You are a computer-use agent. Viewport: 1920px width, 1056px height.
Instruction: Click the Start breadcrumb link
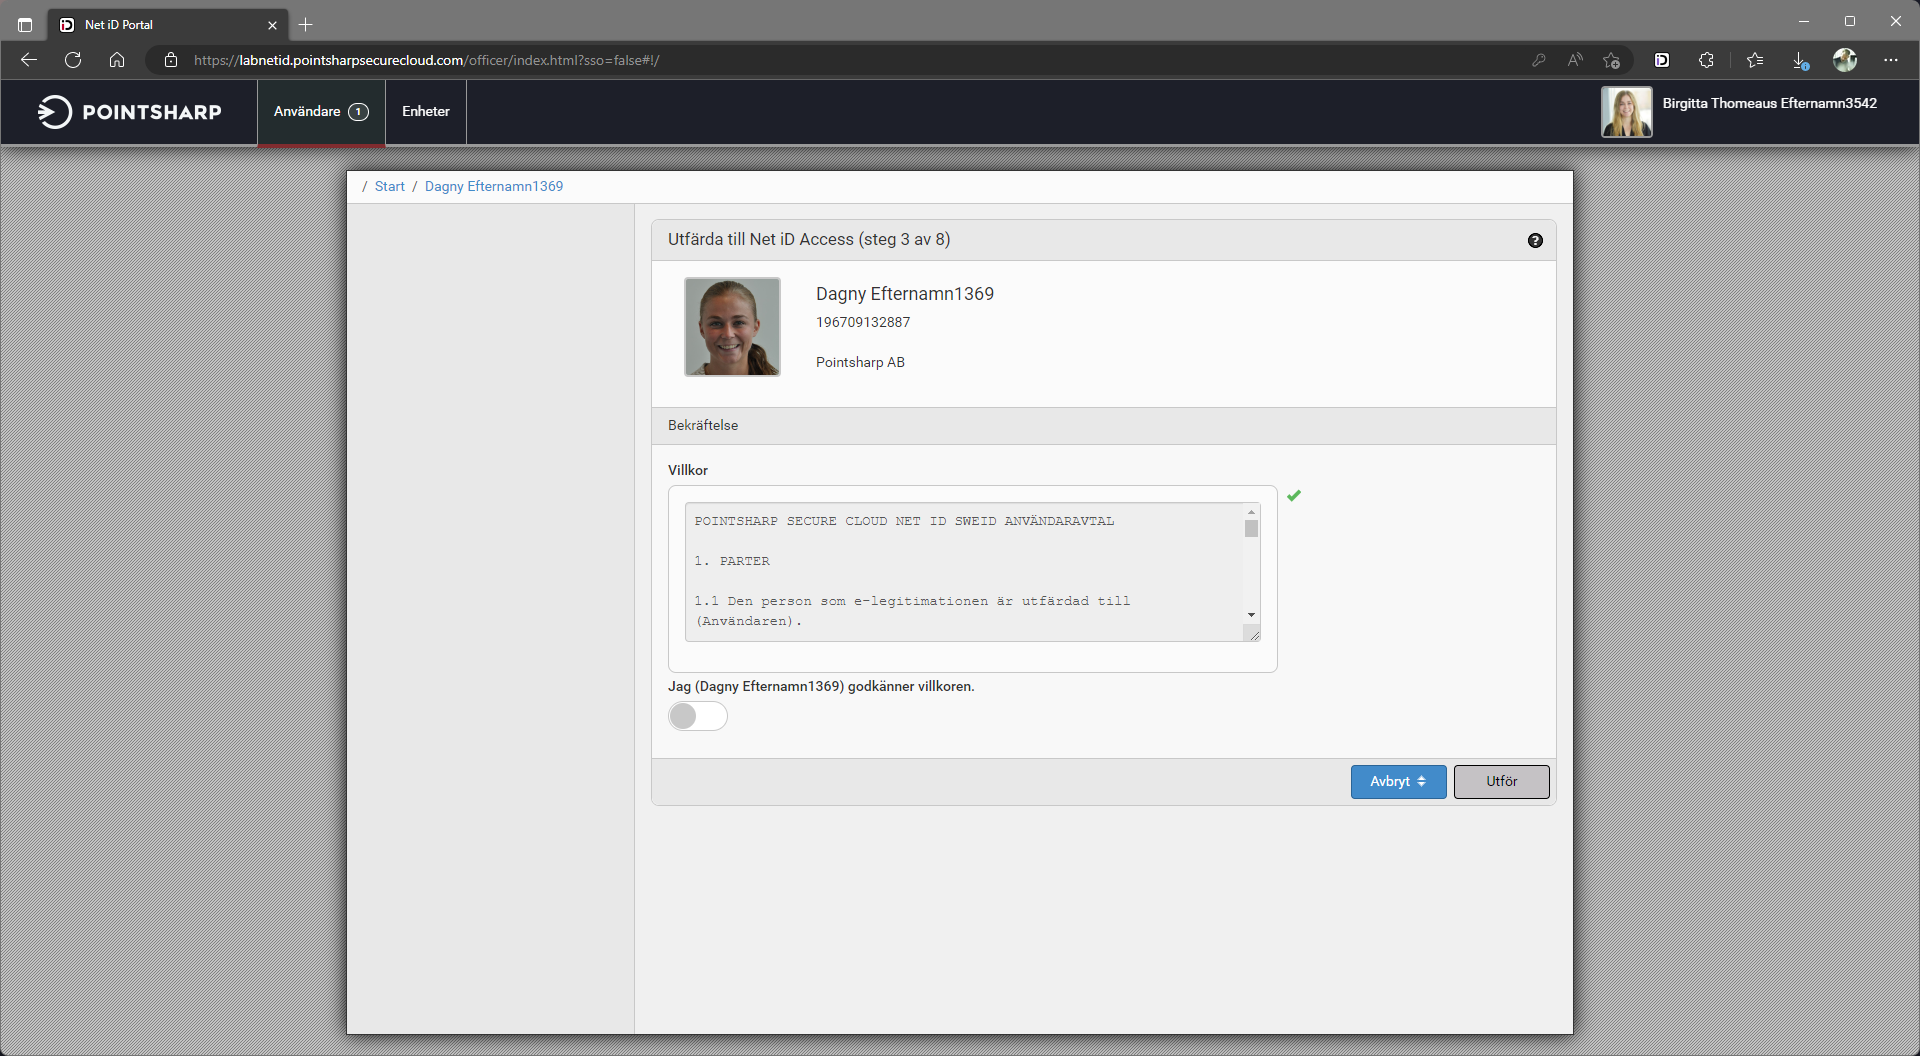pyautogui.click(x=390, y=187)
